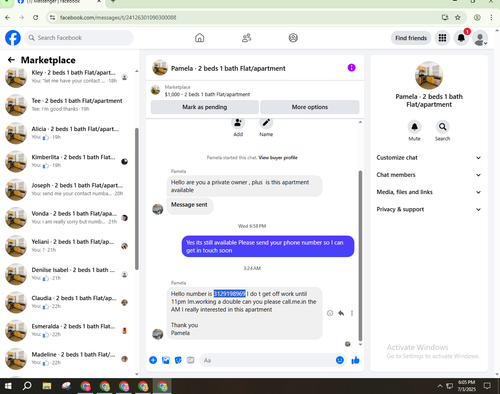
Task: Open Alicia conversation in list
Action: point(67,133)
